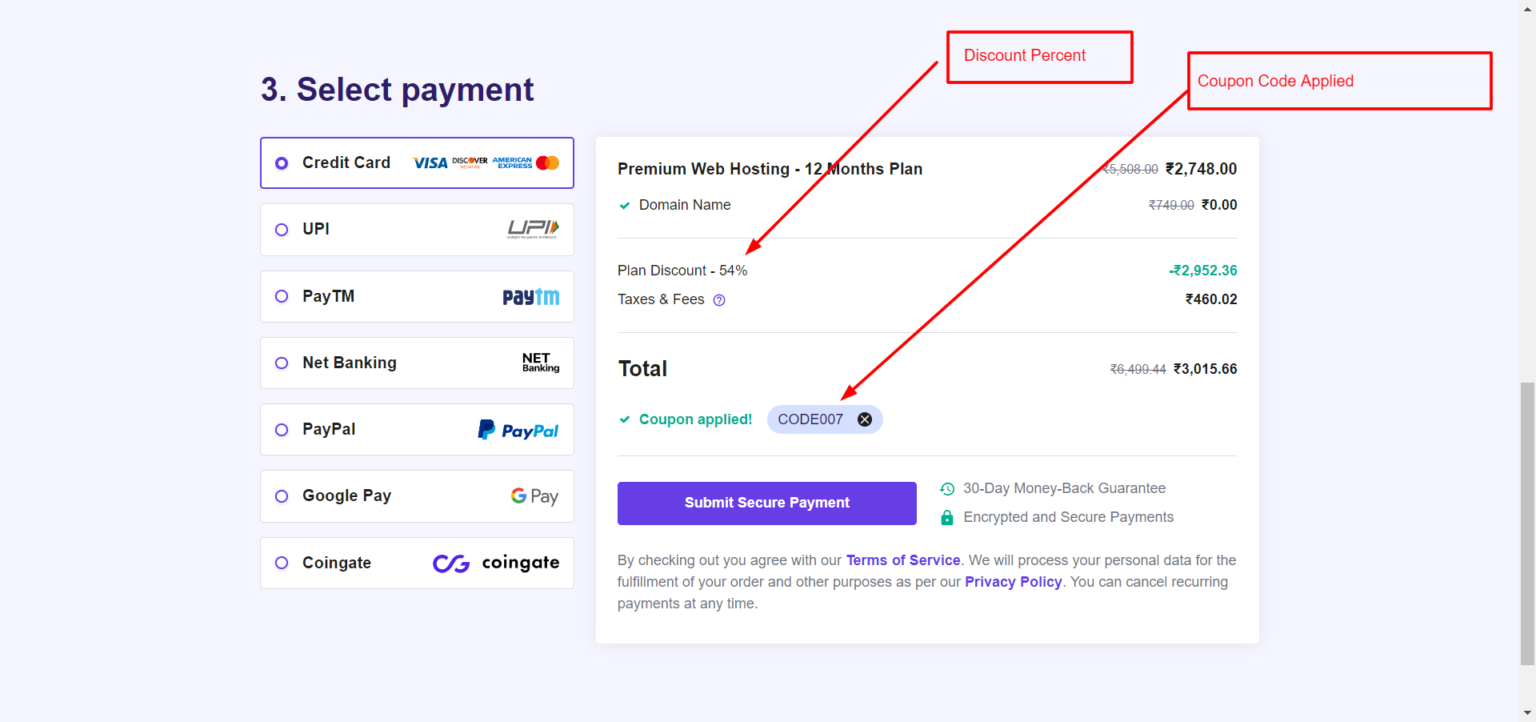Click the Taxes & Fees help icon
The height and width of the screenshot is (722, 1536).
pos(719,300)
